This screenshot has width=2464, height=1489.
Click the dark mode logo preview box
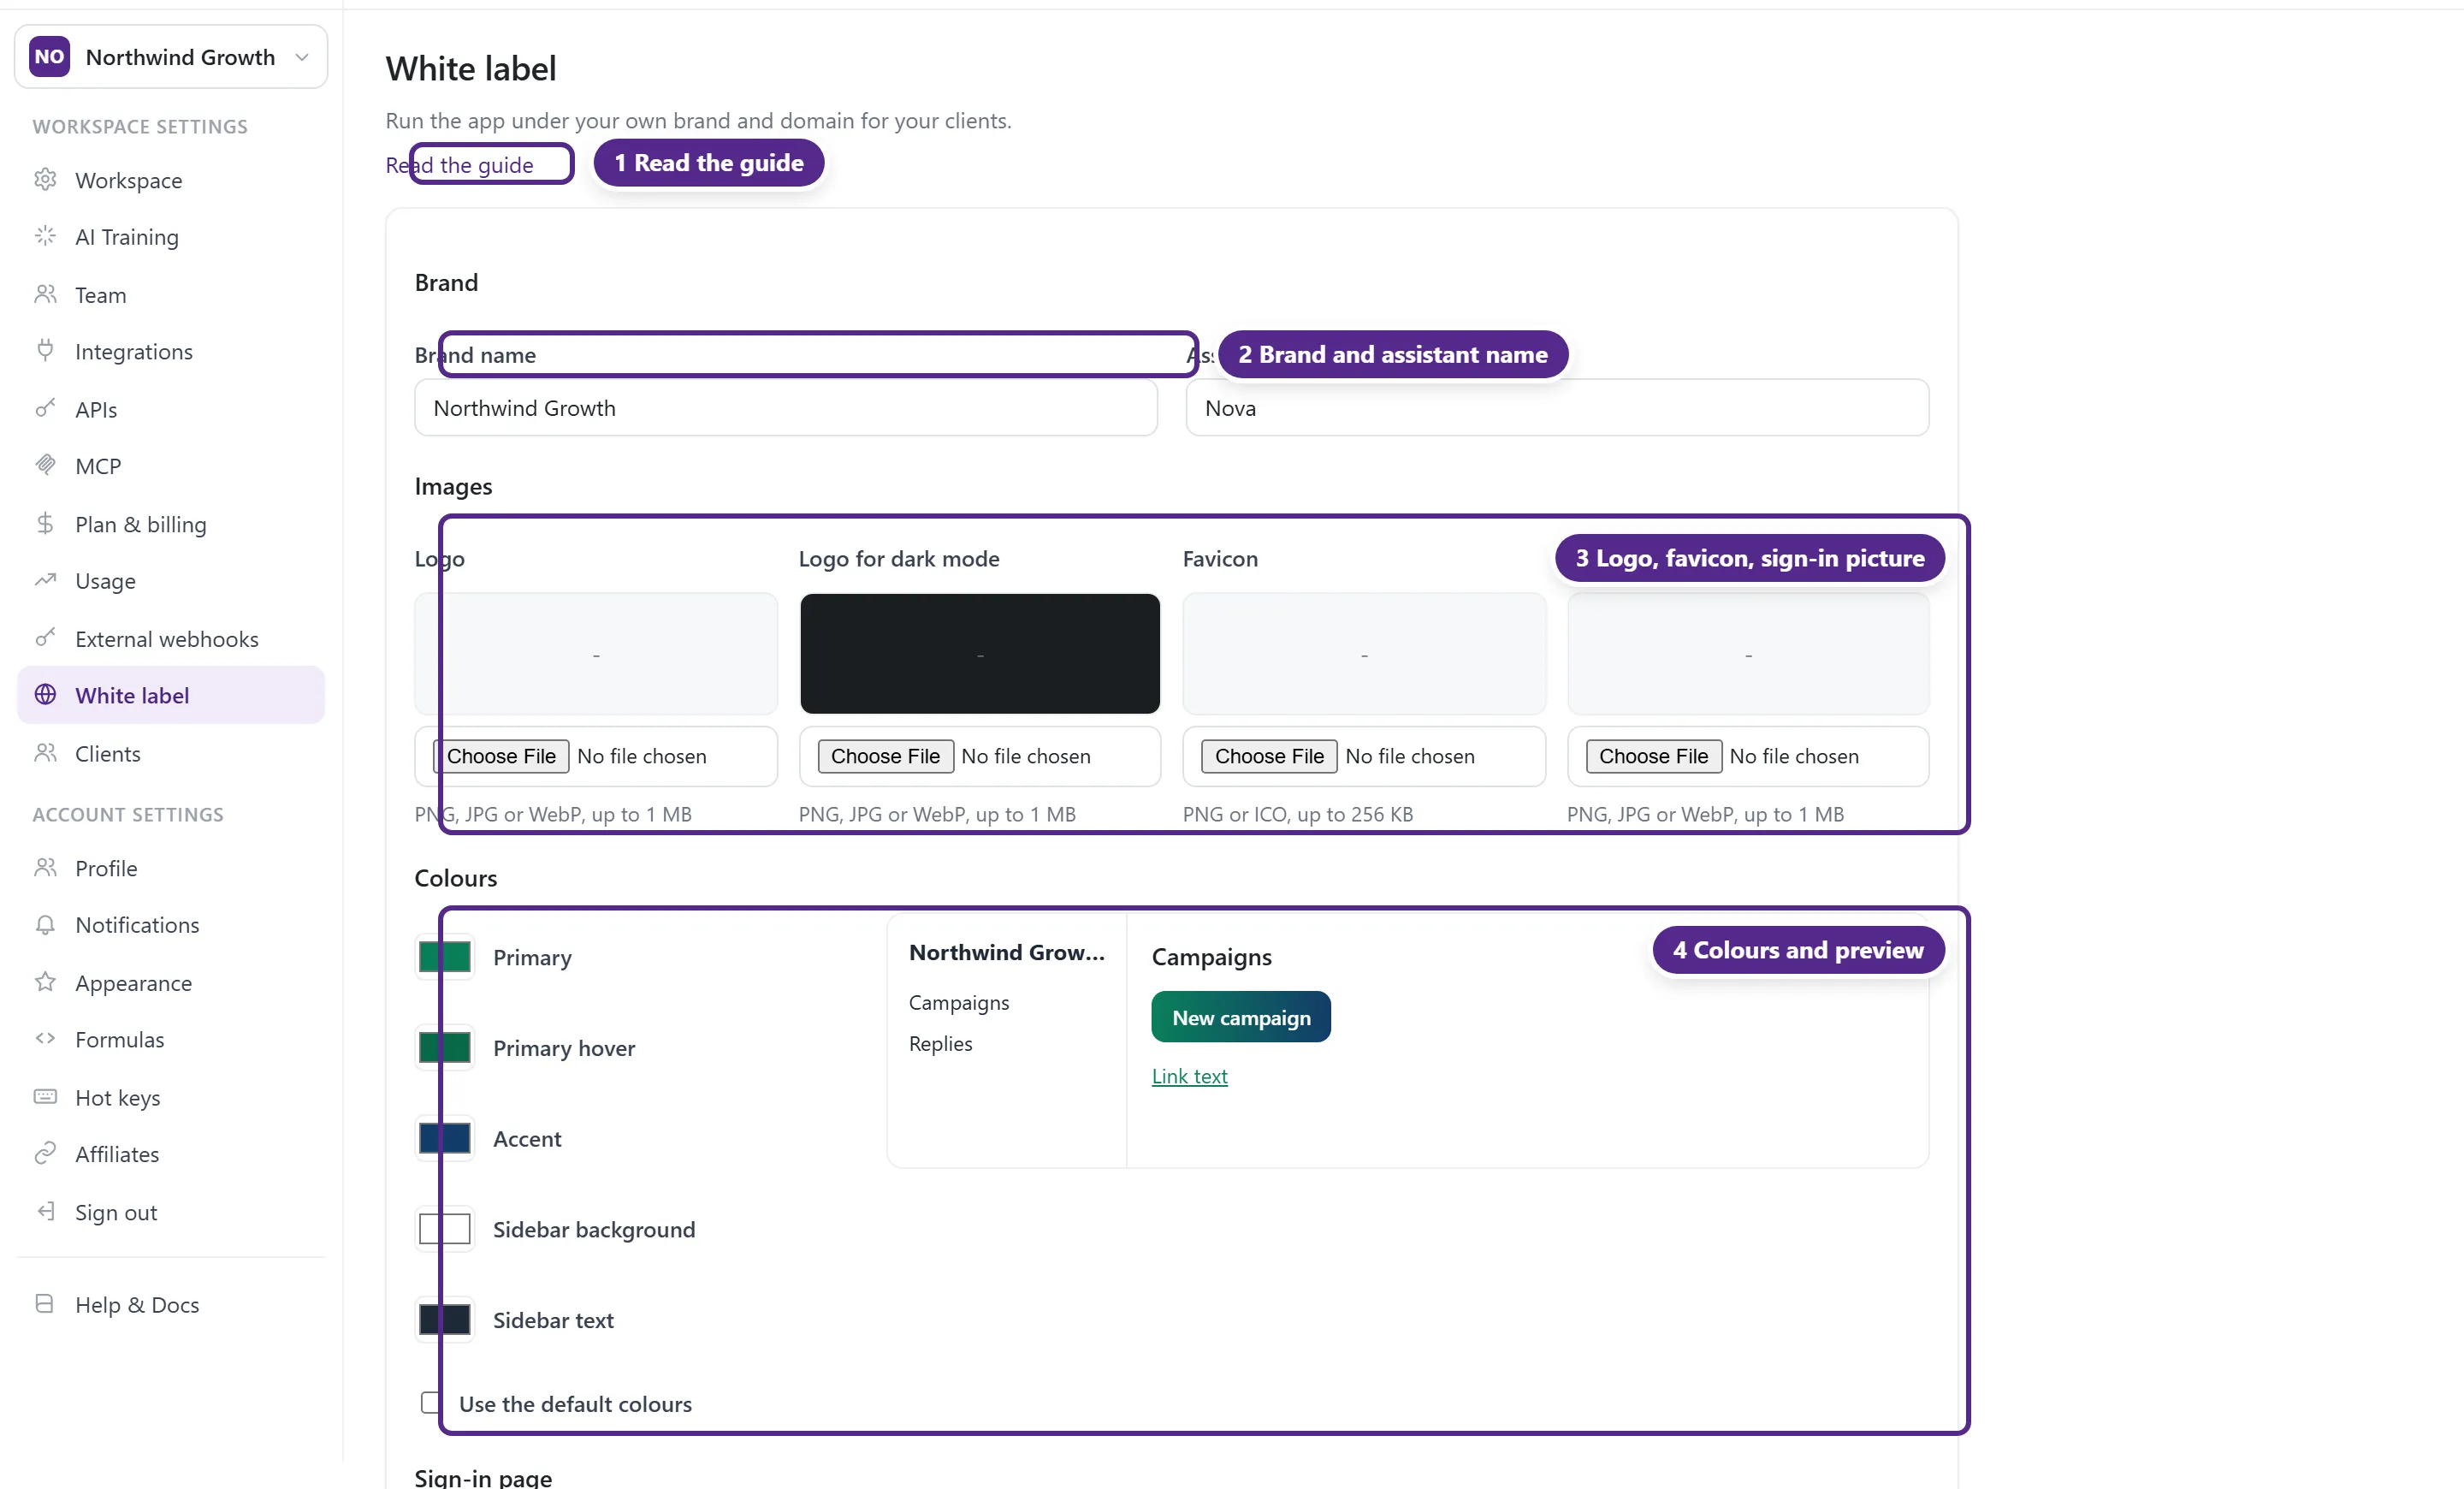point(980,654)
